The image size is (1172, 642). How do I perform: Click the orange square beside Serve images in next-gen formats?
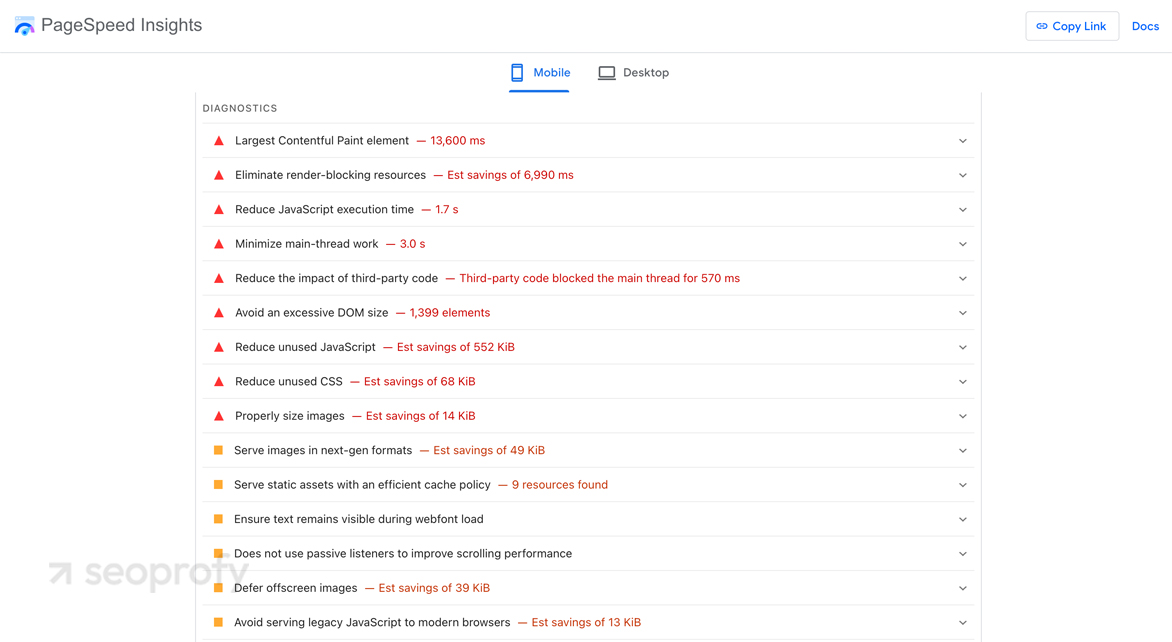tap(218, 450)
